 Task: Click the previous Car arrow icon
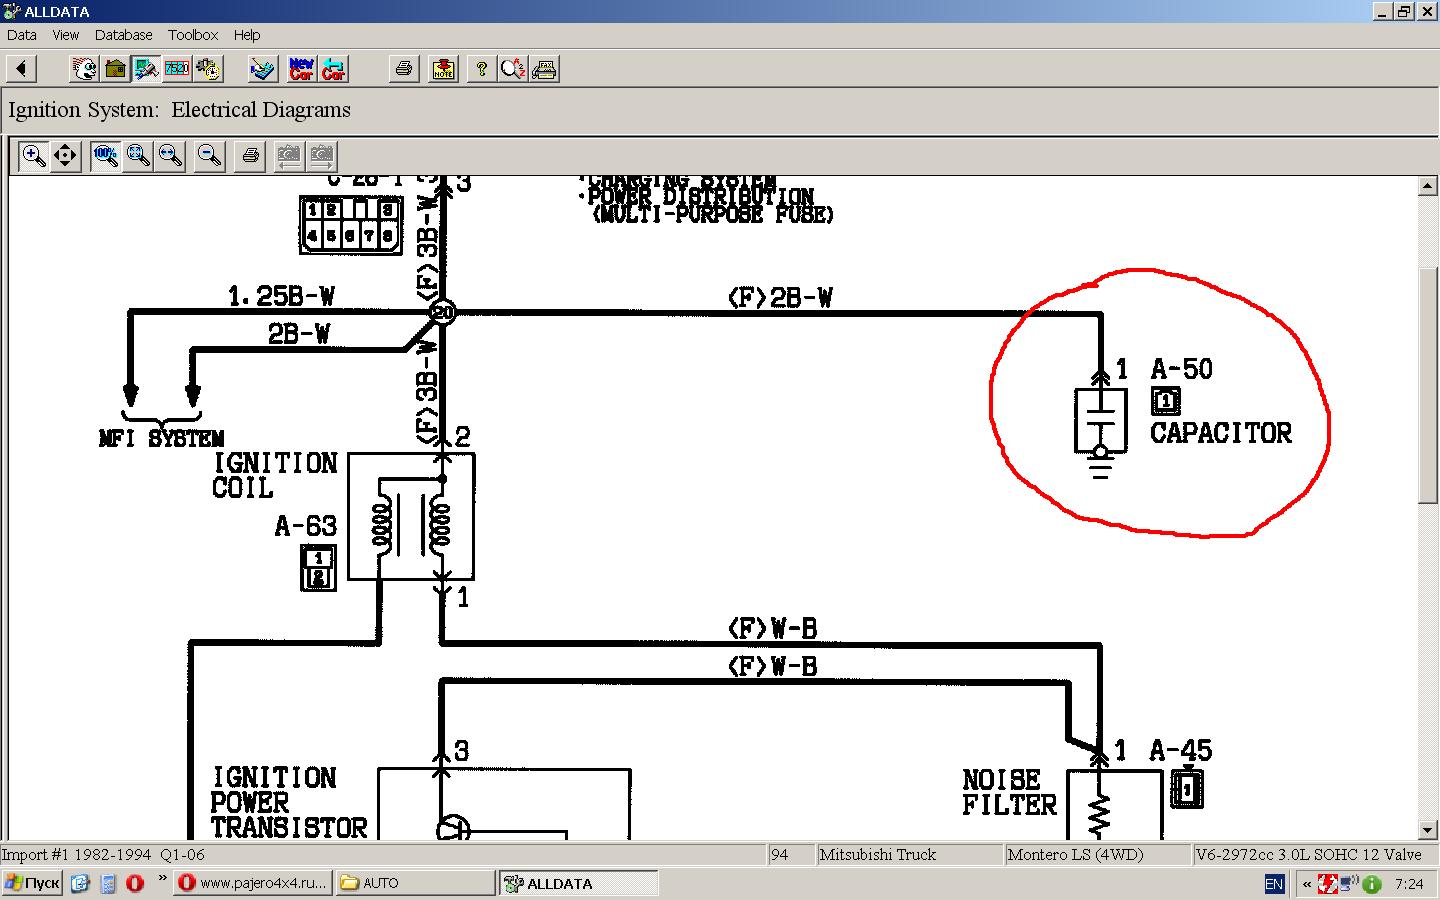(x=333, y=69)
